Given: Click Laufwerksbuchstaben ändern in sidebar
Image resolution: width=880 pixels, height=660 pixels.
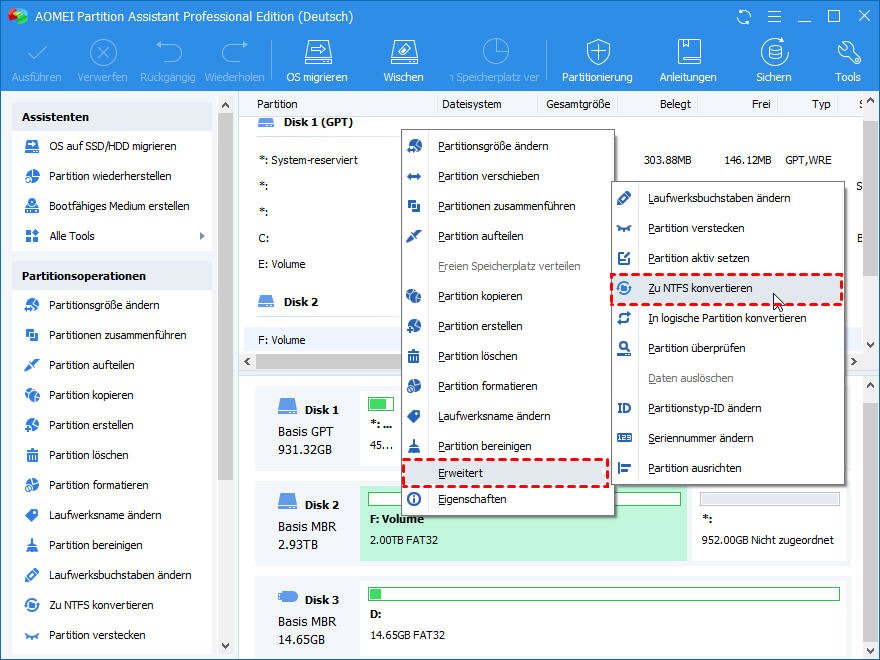Looking at the screenshot, I should tap(120, 575).
